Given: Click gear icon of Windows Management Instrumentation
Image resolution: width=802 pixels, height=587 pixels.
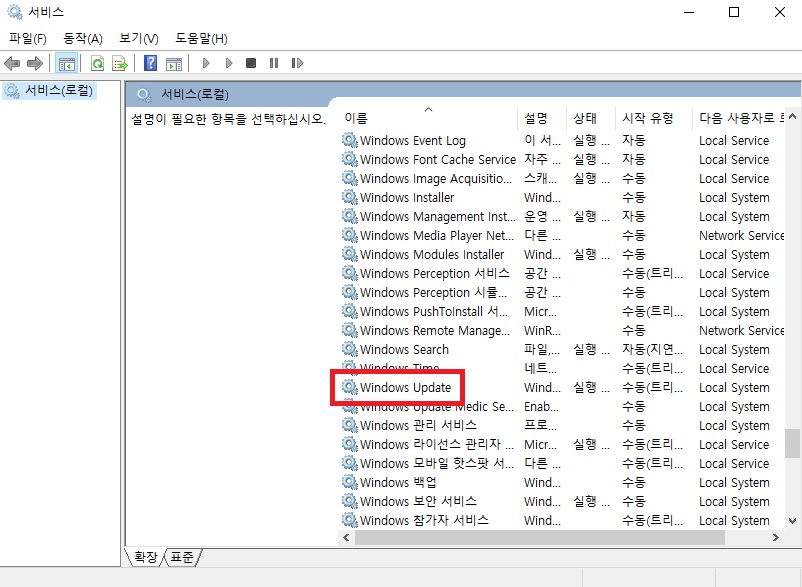Looking at the screenshot, I should [350, 216].
